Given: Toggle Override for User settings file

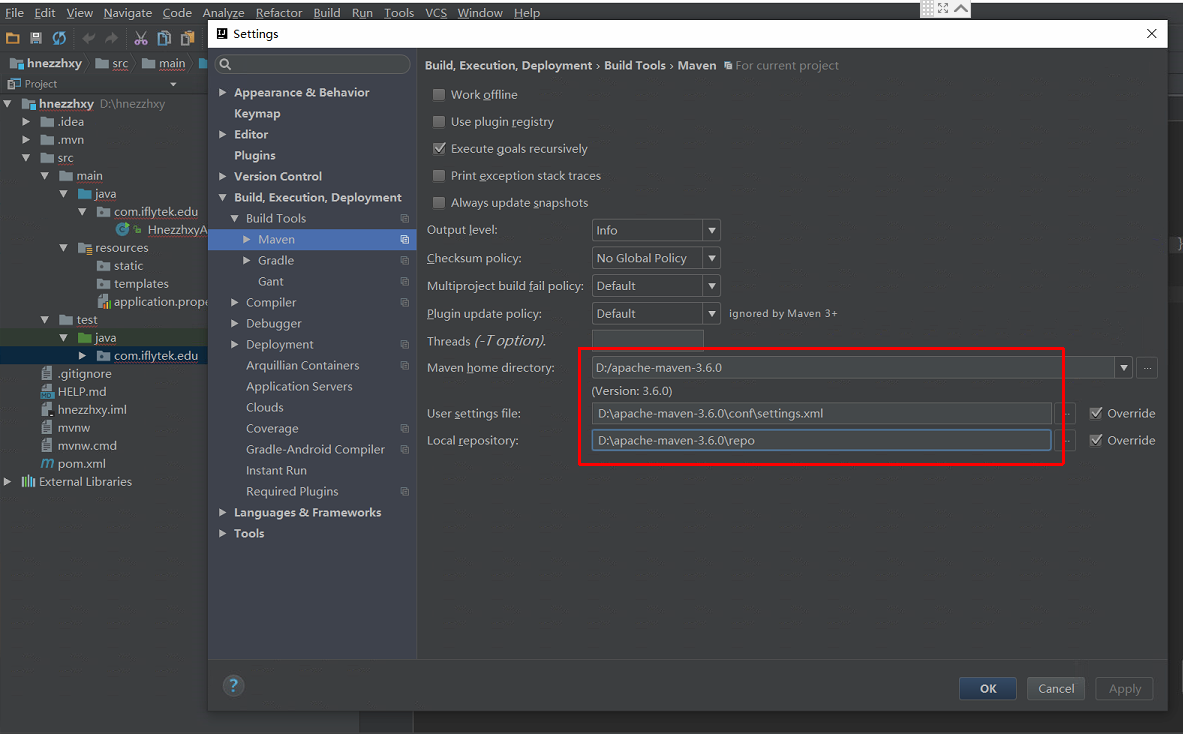Looking at the screenshot, I should coord(1095,413).
